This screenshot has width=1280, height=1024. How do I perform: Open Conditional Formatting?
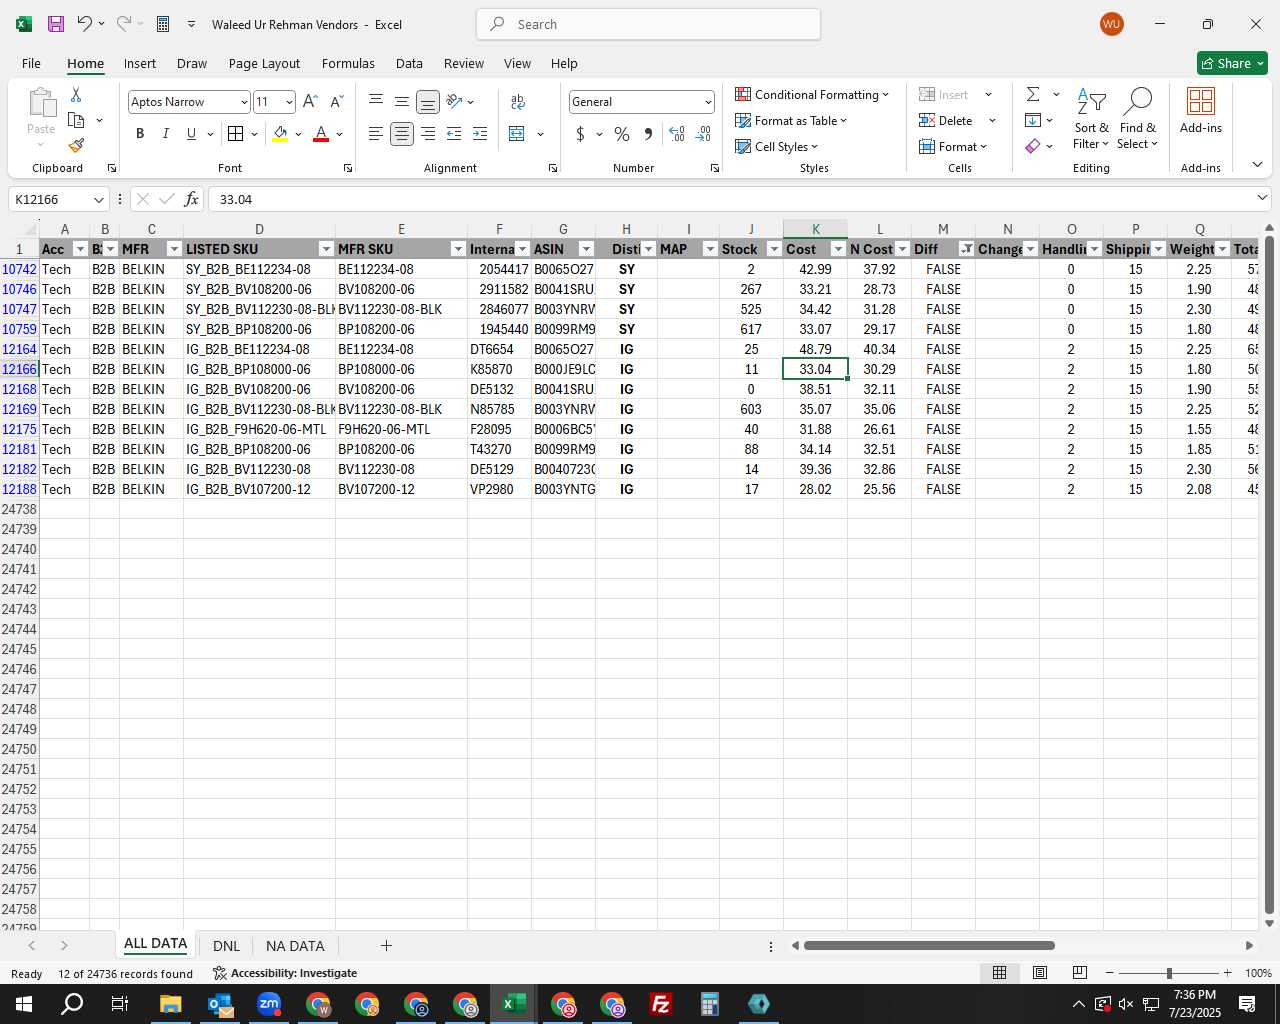point(812,94)
